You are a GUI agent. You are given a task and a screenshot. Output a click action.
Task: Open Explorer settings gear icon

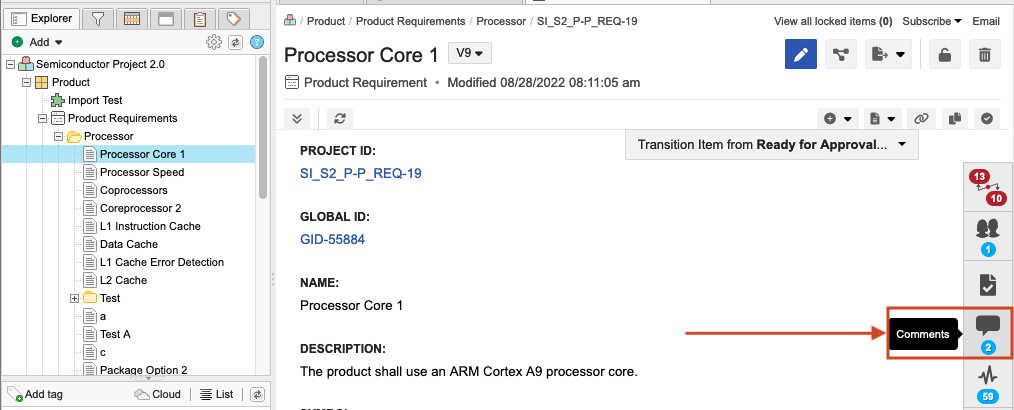[213, 42]
